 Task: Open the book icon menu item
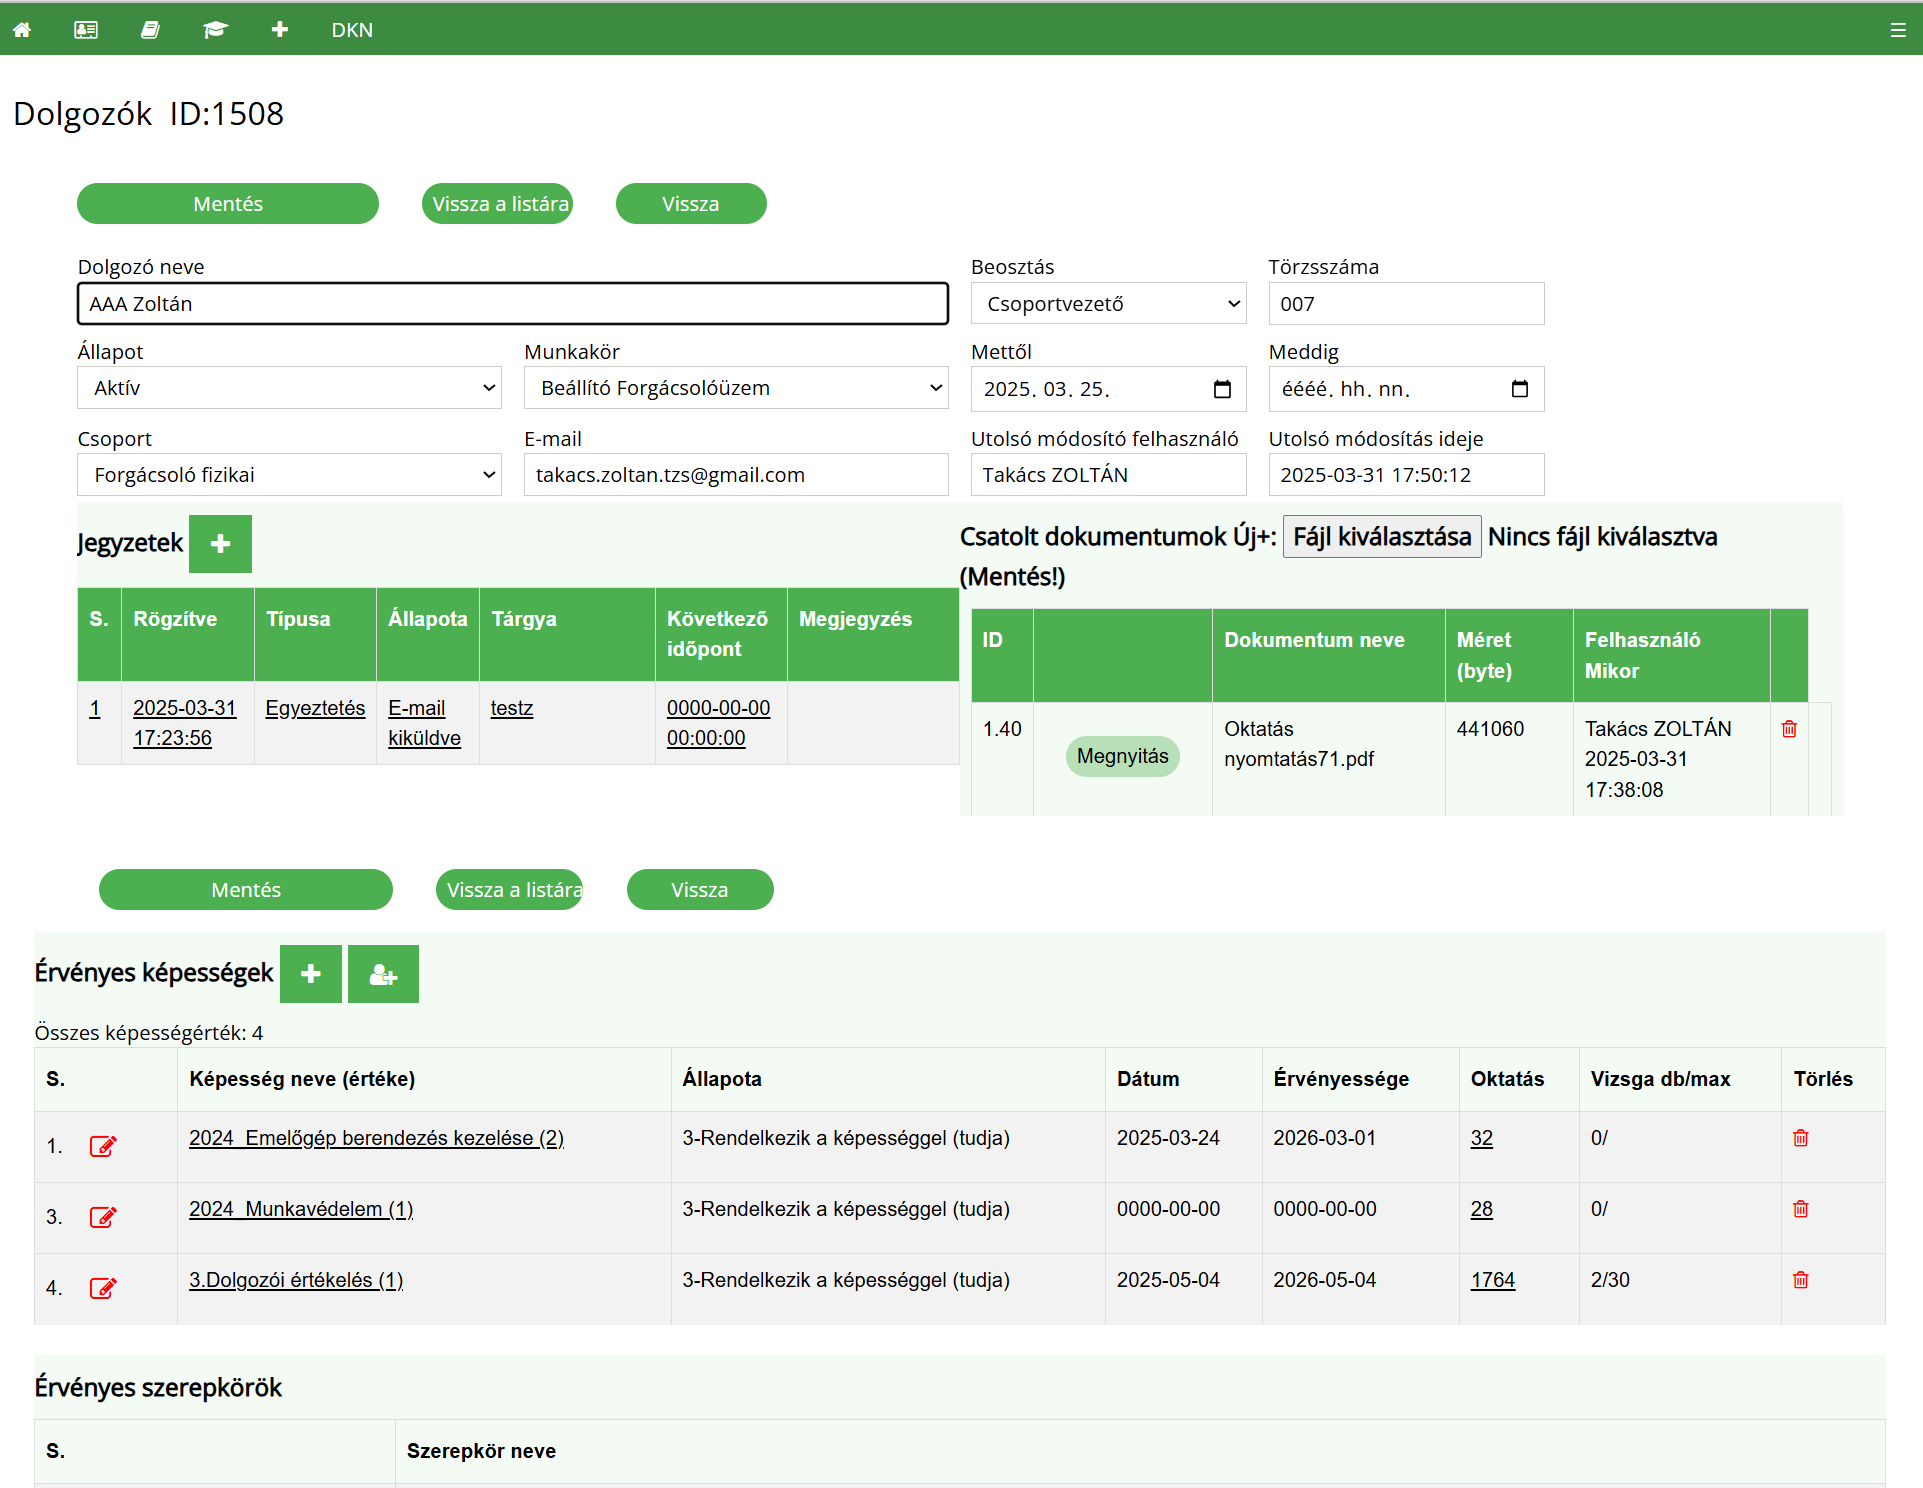click(x=150, y=30)
